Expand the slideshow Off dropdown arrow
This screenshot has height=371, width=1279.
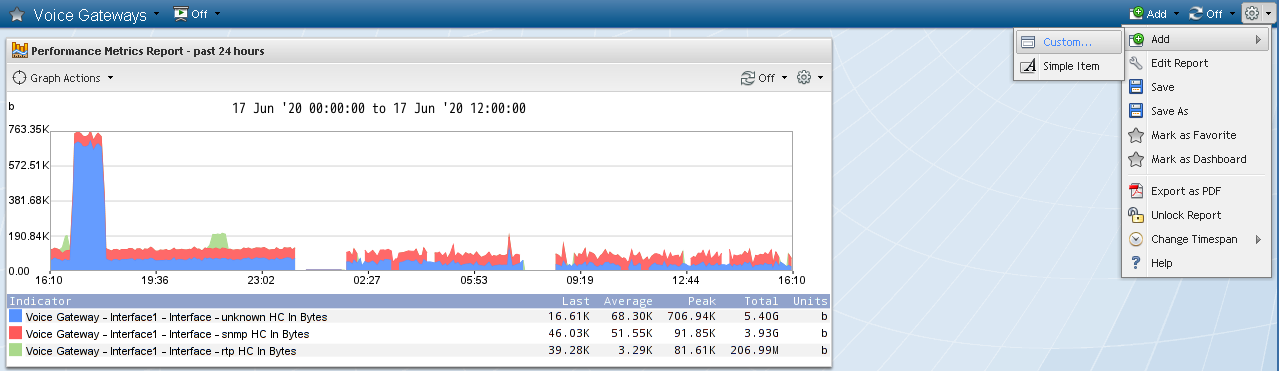[x=217, y=14]
